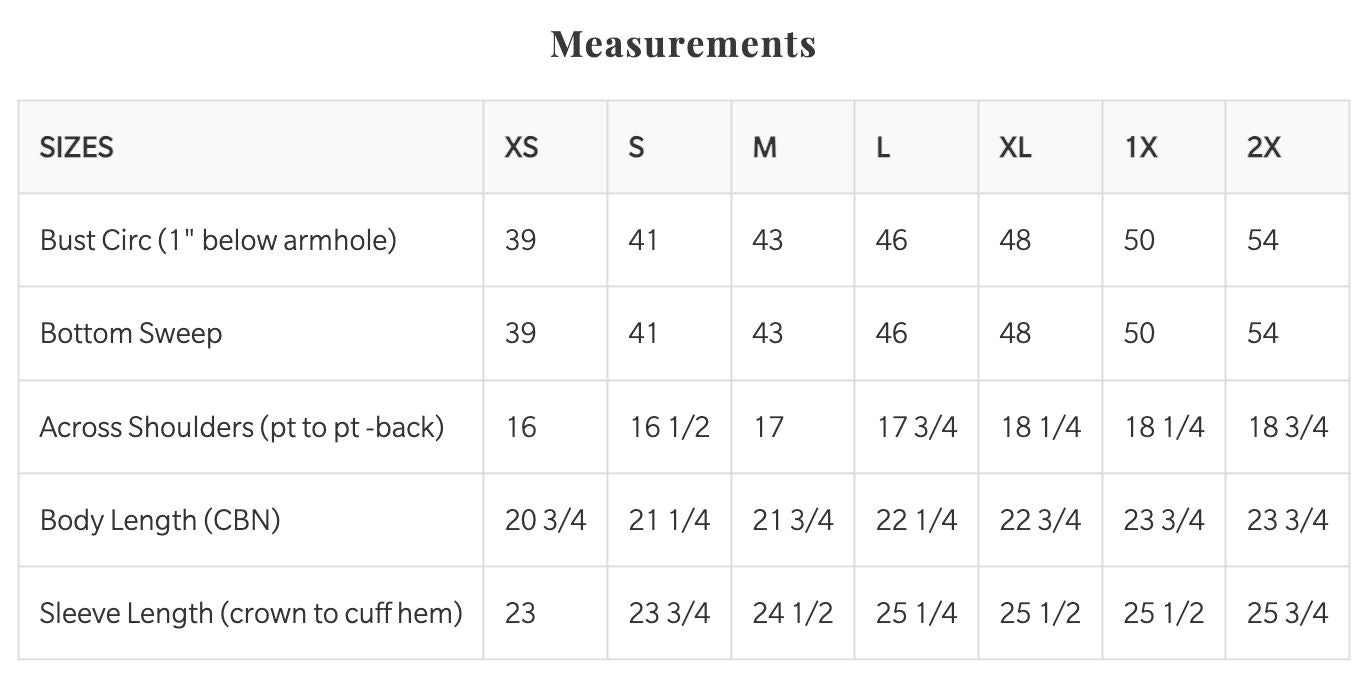
Task: Select the Bottom Sweep row label
Action: 131,333
